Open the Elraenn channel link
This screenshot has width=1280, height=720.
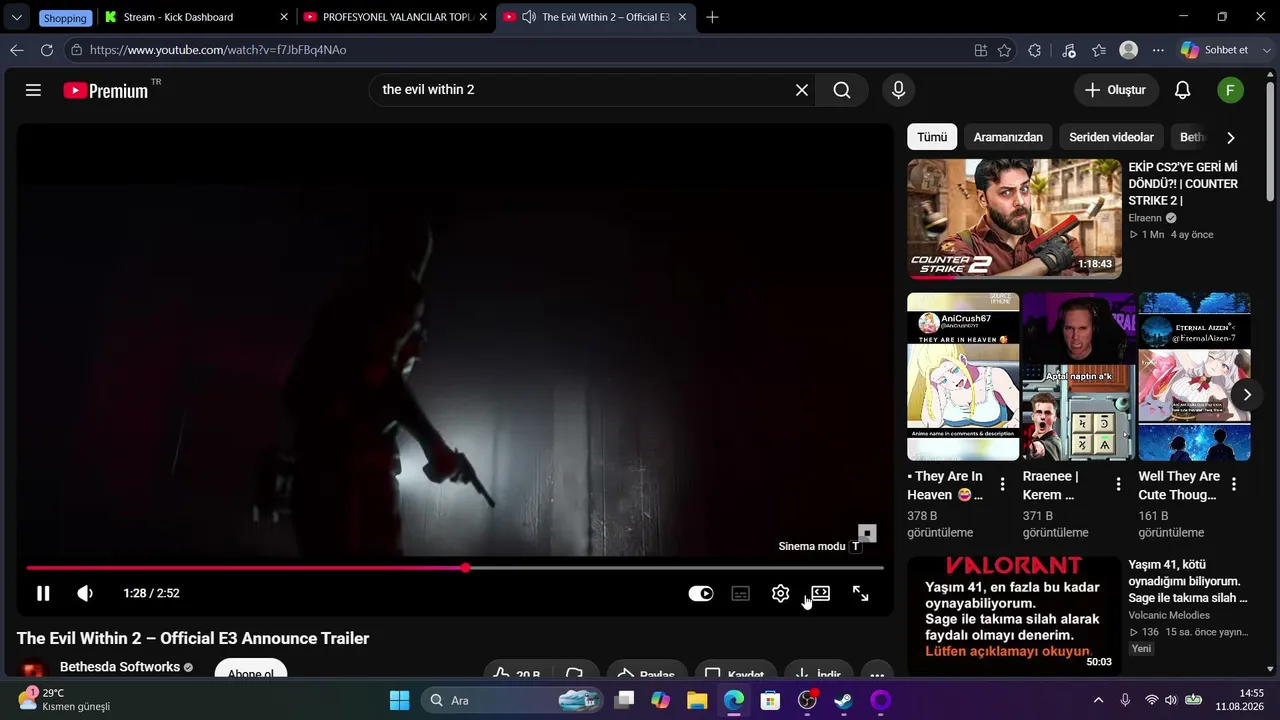[1146, 218]
